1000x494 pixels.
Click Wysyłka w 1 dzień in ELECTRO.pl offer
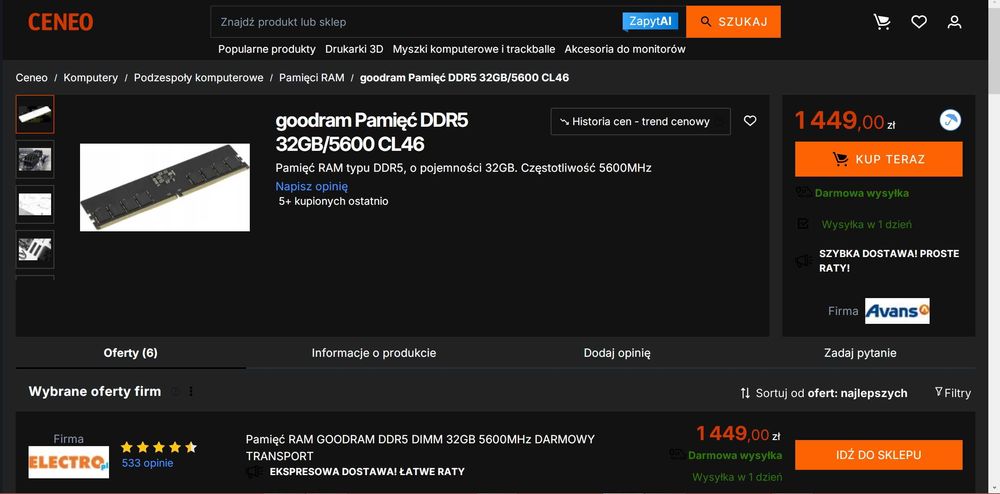tap(737, 477)
